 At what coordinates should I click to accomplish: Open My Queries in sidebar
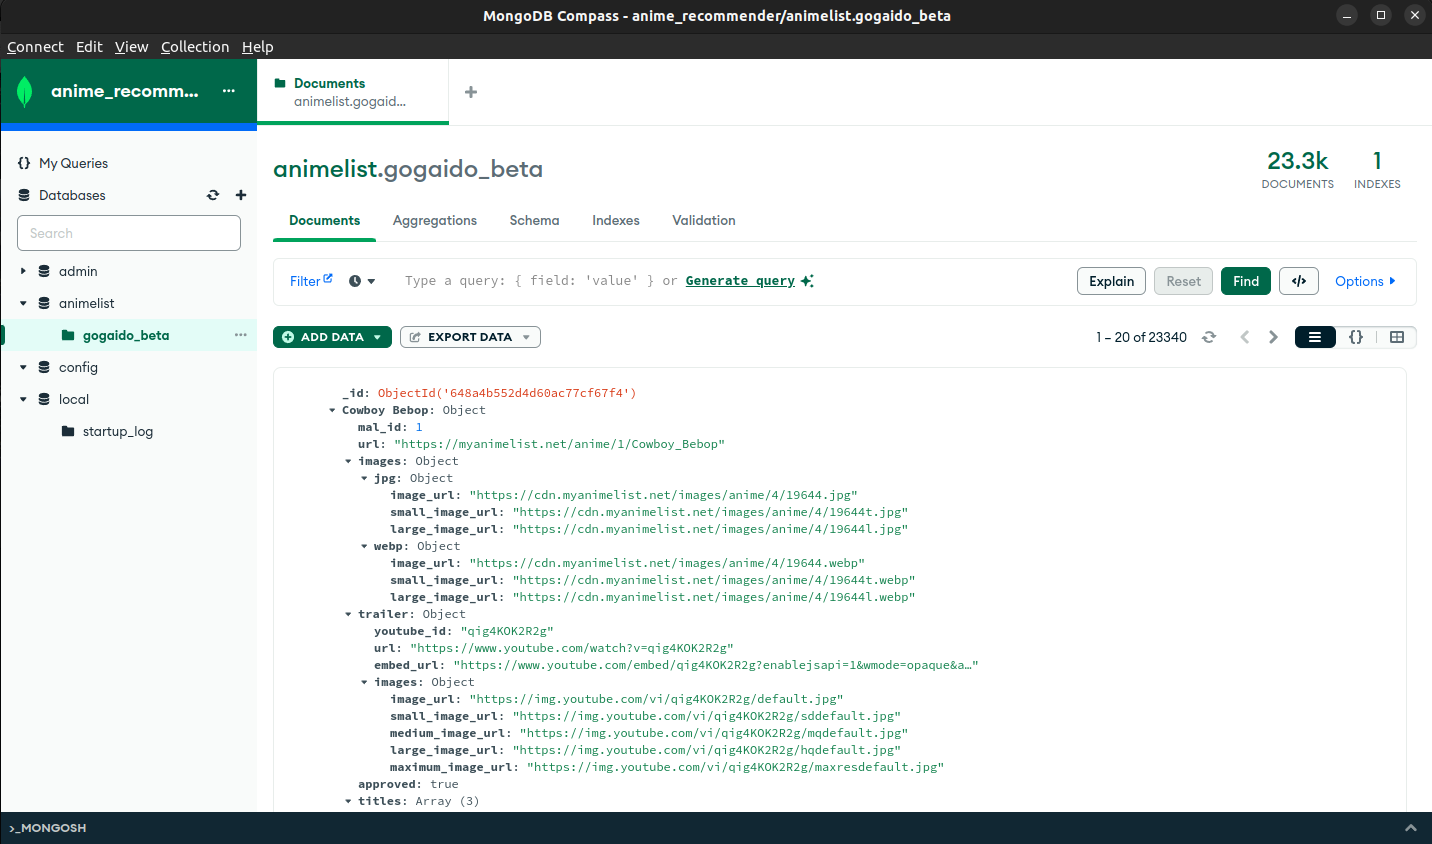click(x=73, y=163)
